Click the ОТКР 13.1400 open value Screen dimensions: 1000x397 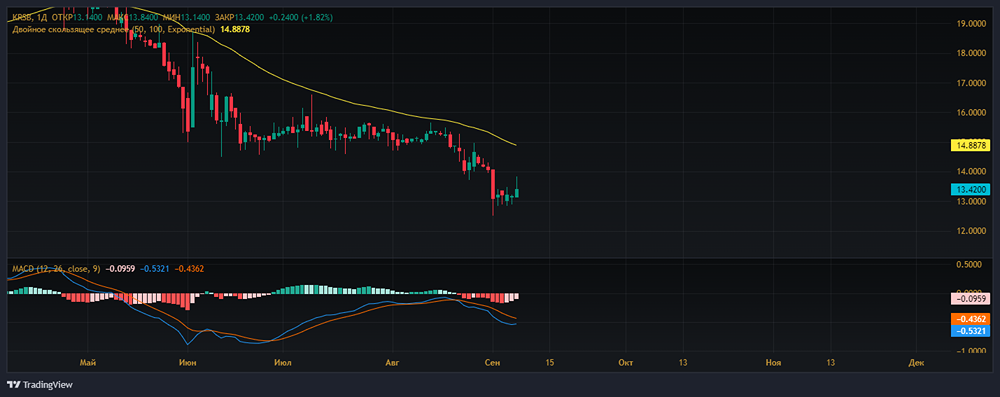[x=76, y=17]
